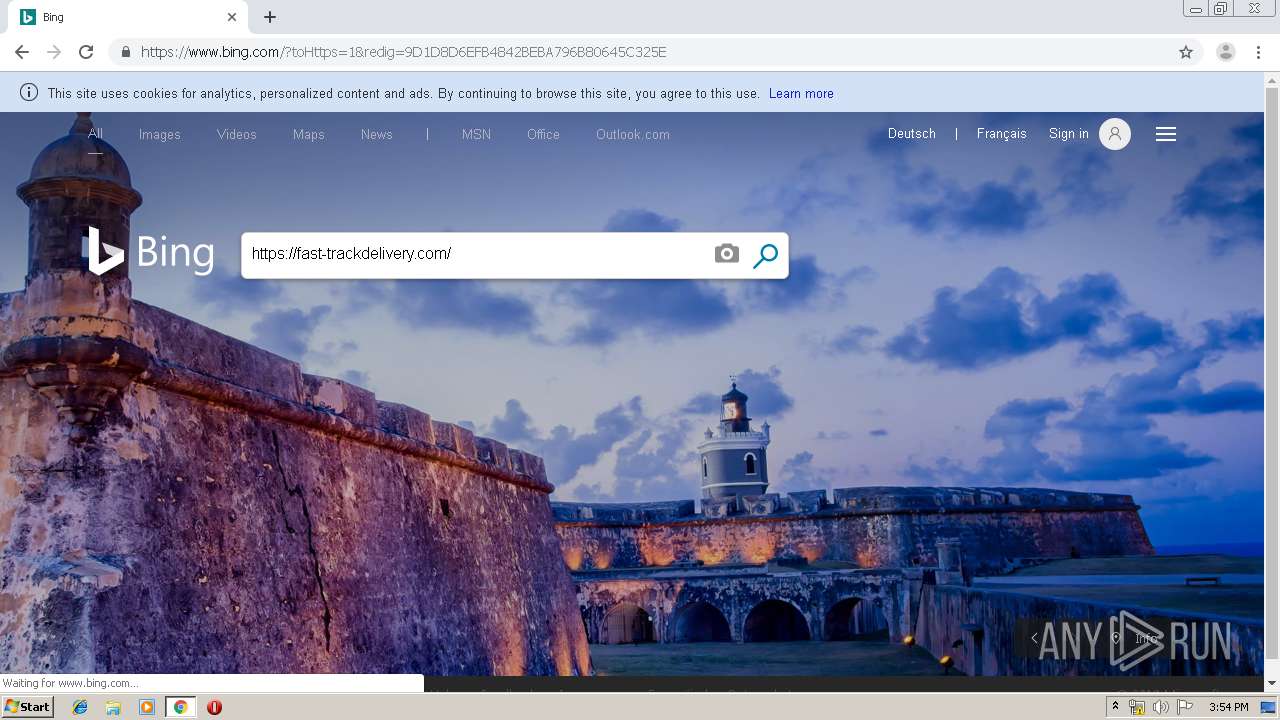This screenshot has width=1280, height=720.
Task: Show previous background image arrow
Action: coord(1034,638)
